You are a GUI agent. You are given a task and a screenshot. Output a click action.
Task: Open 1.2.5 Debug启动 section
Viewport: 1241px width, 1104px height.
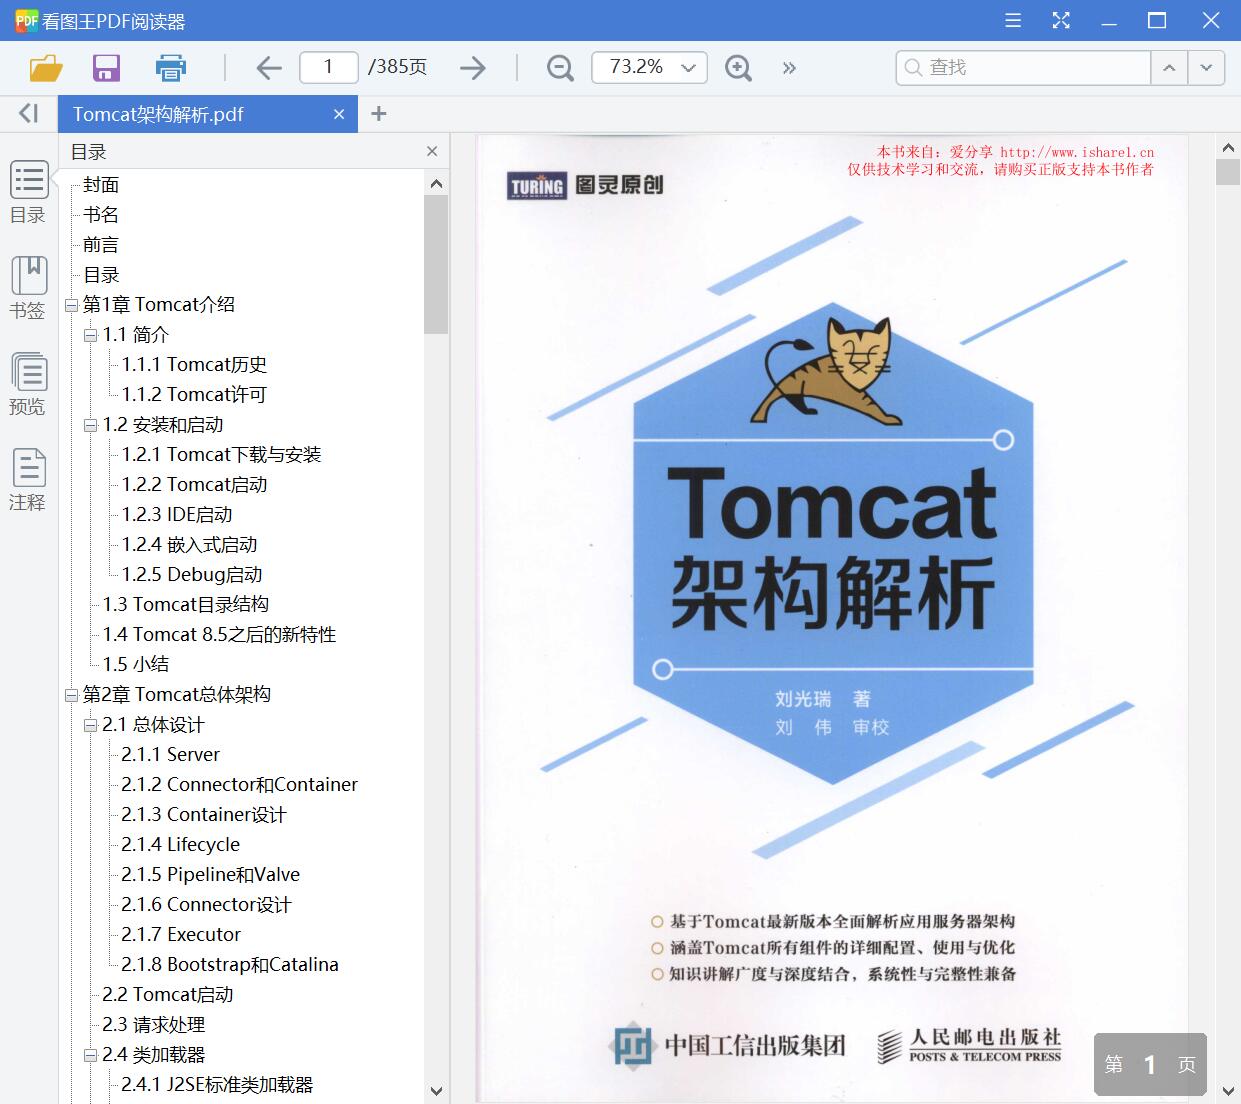[x=192, y=575]
